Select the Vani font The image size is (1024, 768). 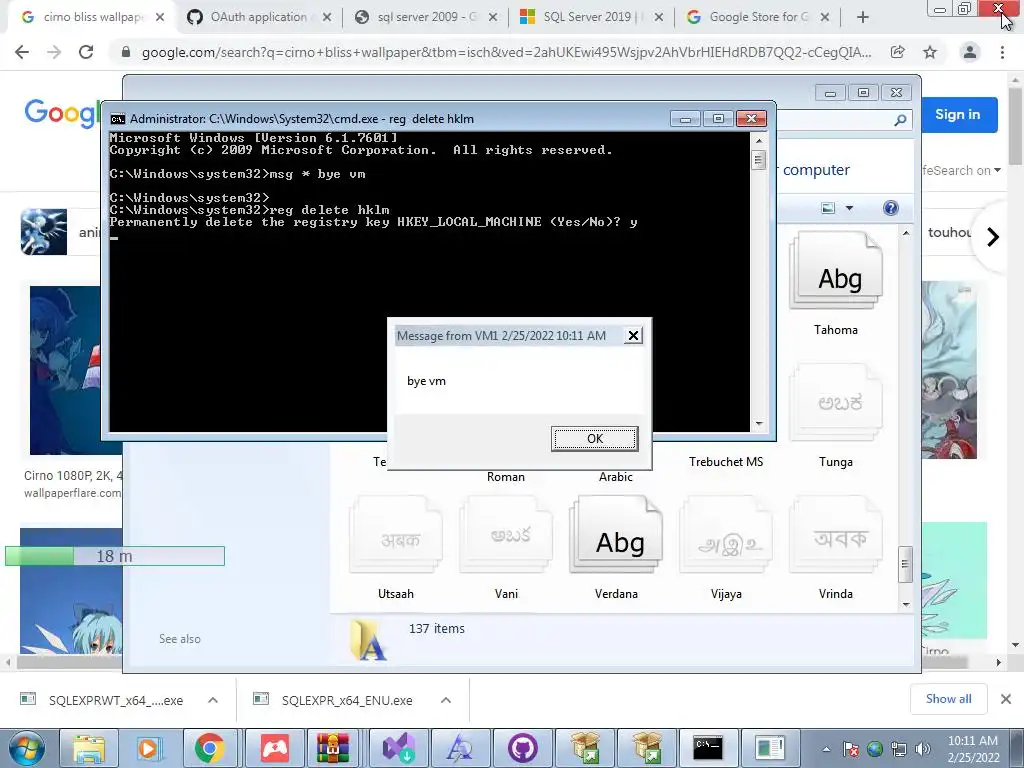(x=506, y=549)
